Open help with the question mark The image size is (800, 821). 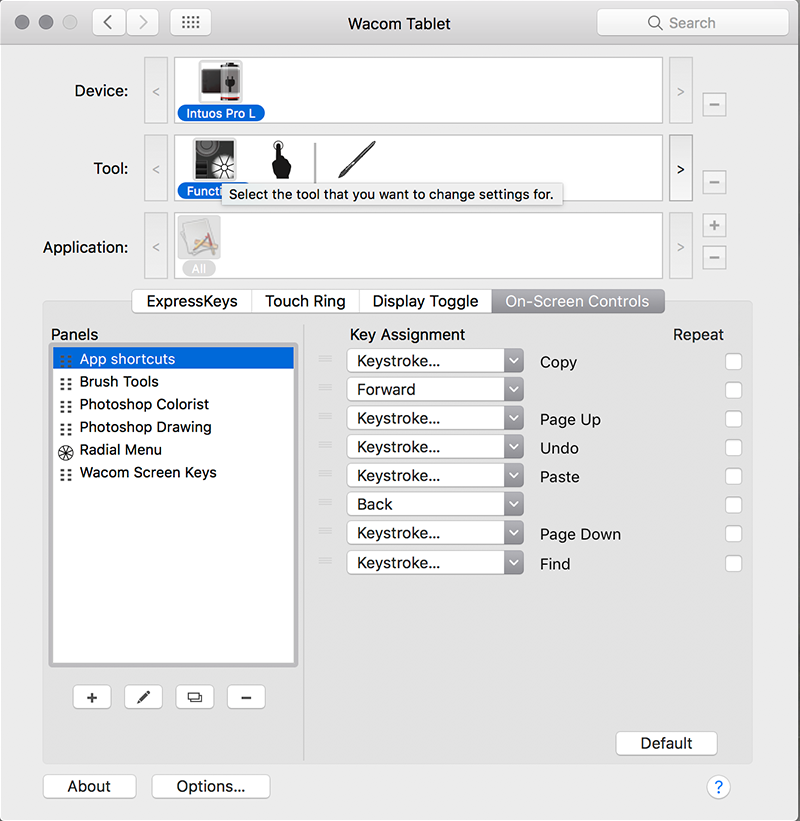click(x=718, y=787)
